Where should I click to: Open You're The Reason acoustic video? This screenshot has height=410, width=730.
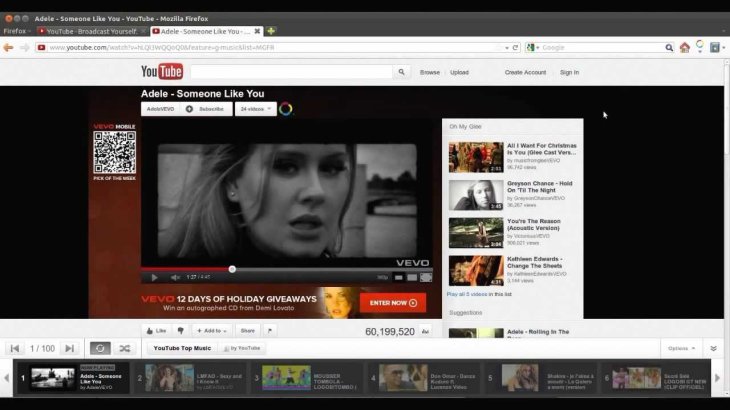tap(513, 233)
